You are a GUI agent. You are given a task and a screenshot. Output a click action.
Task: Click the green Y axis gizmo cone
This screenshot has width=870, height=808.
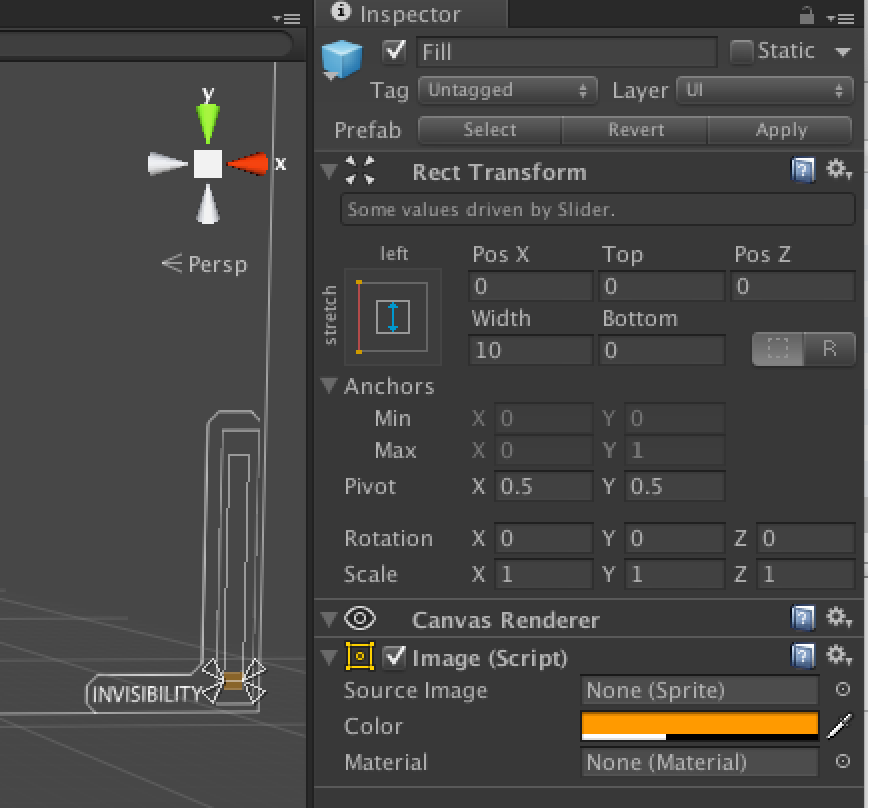point(208,121)
